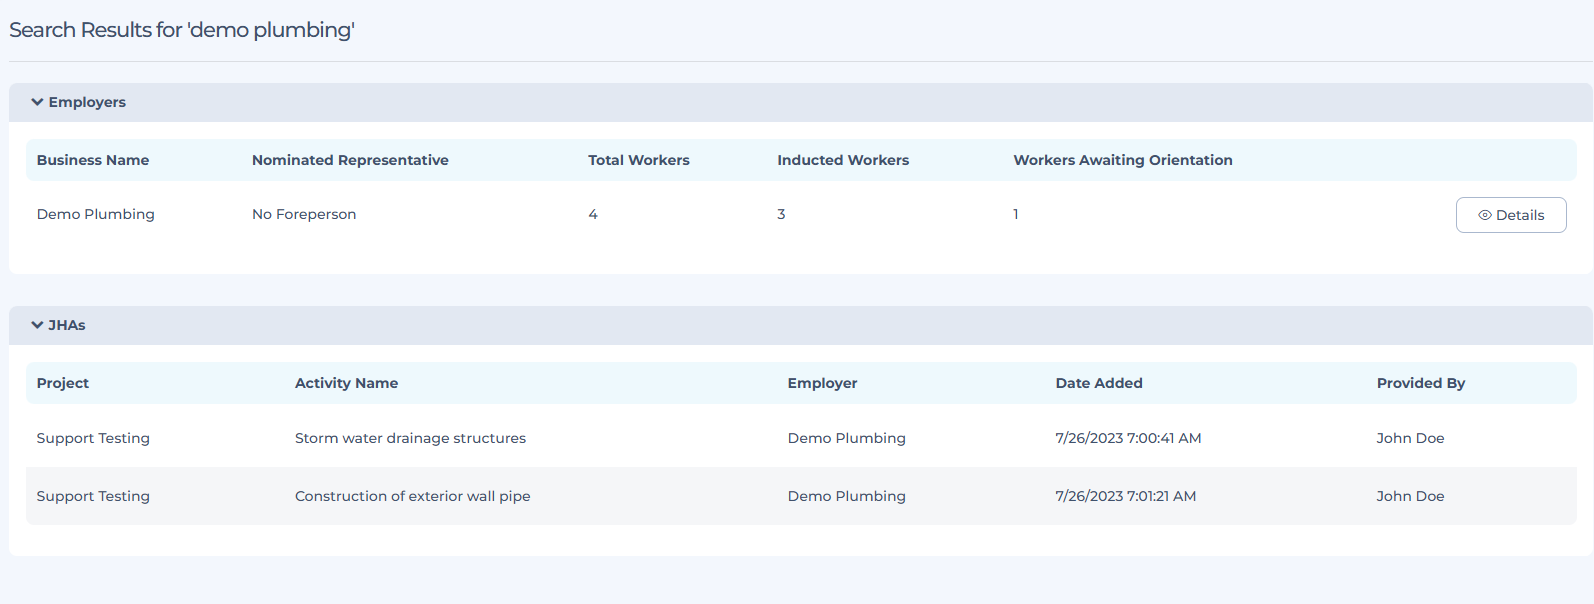Select Construction of exterior wall pipe row
The image size is (1594, 604).
(x=412, y=496)
